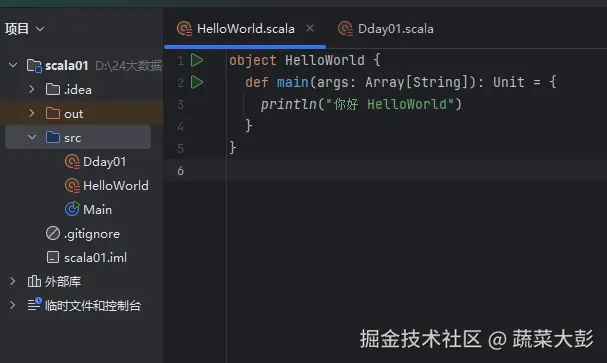
Task: Click the HelloWorld Scala object icon
Action: [x=72, y=185]
